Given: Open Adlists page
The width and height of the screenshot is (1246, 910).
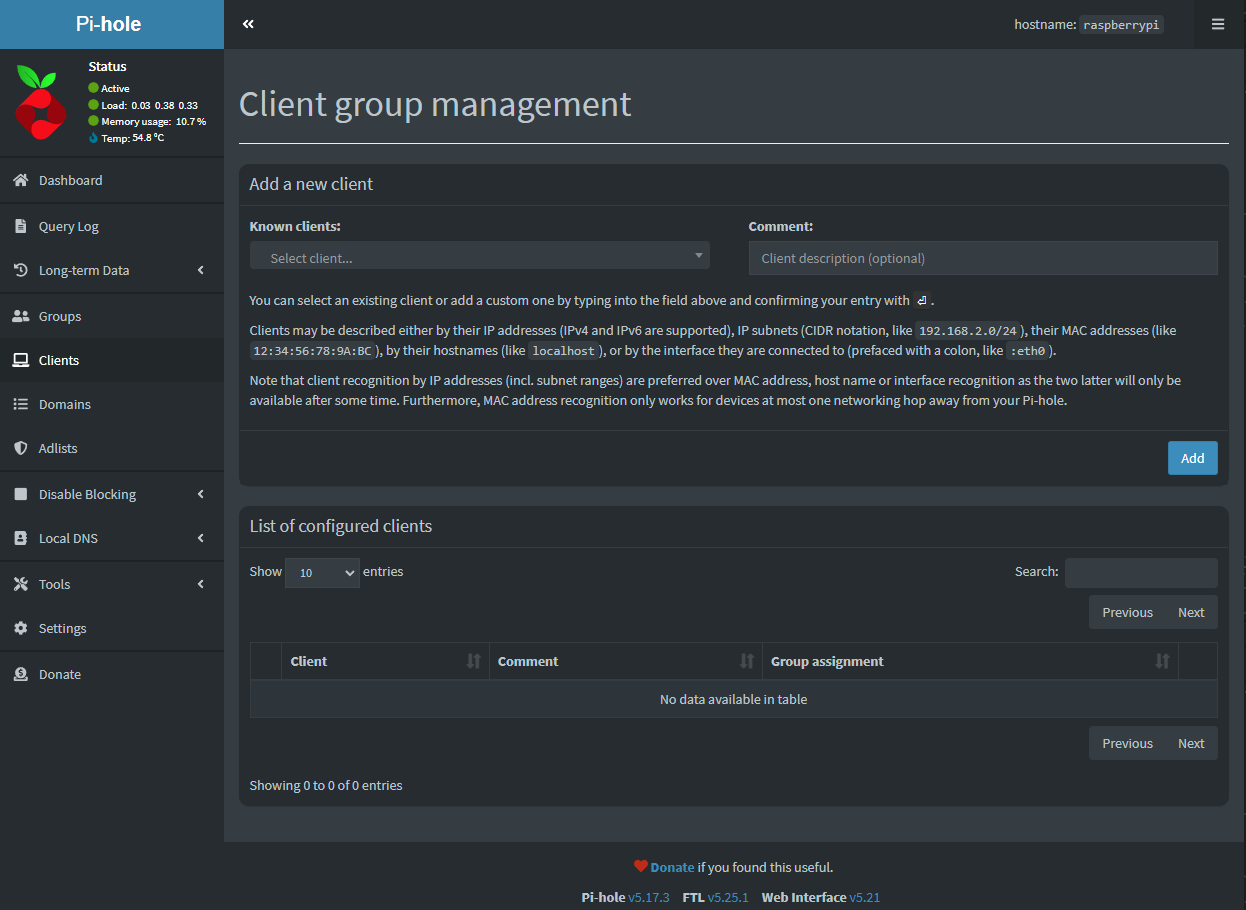Looking at the screenshot, I should [x=112, y=448].
